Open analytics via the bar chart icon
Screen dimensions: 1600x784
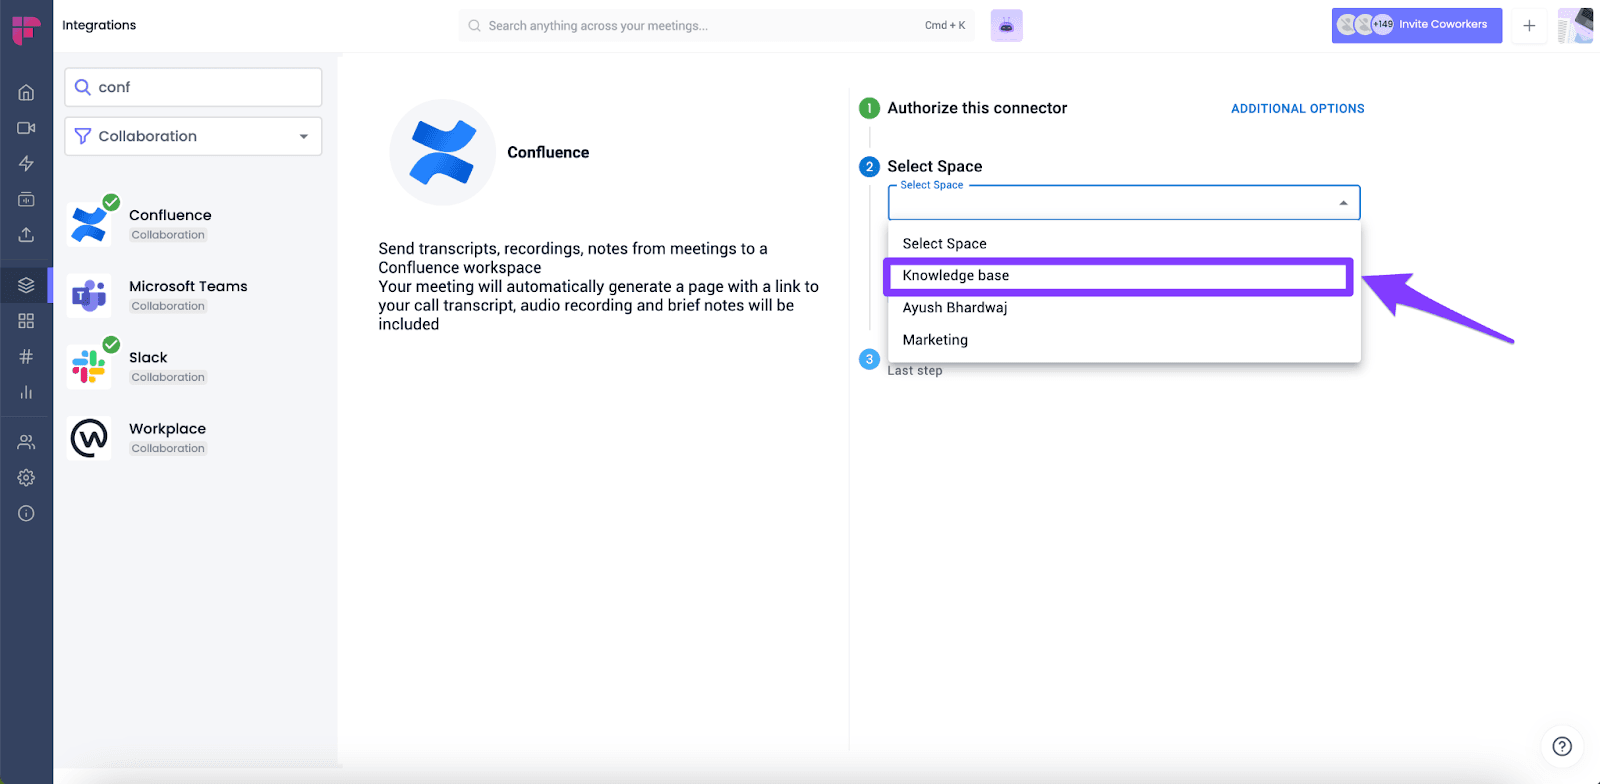click(26, 392)
